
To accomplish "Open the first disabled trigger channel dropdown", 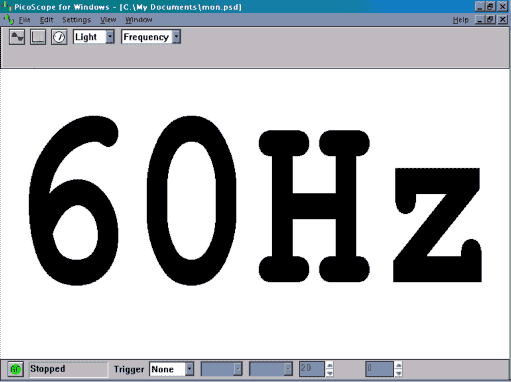I will point(238,369).
